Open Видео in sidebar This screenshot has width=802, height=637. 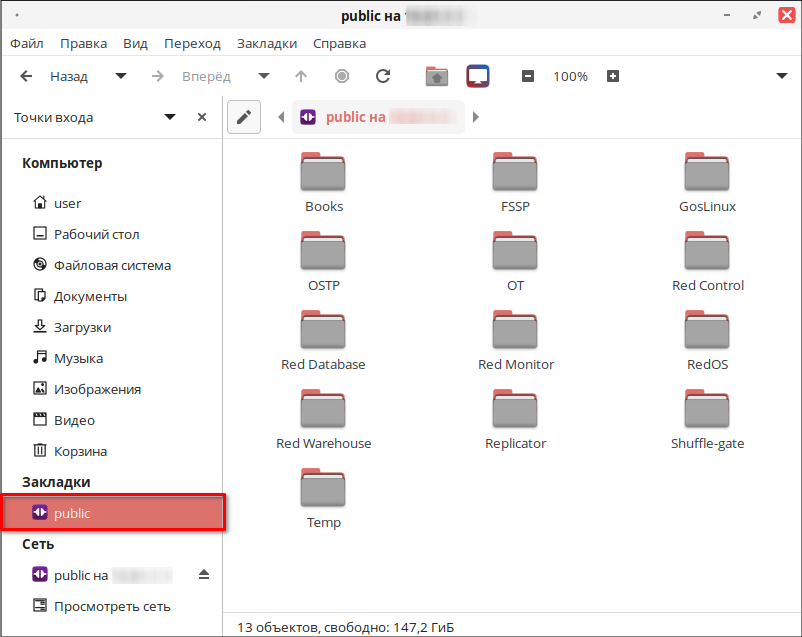pyautogui.click(x=112, y=420)
